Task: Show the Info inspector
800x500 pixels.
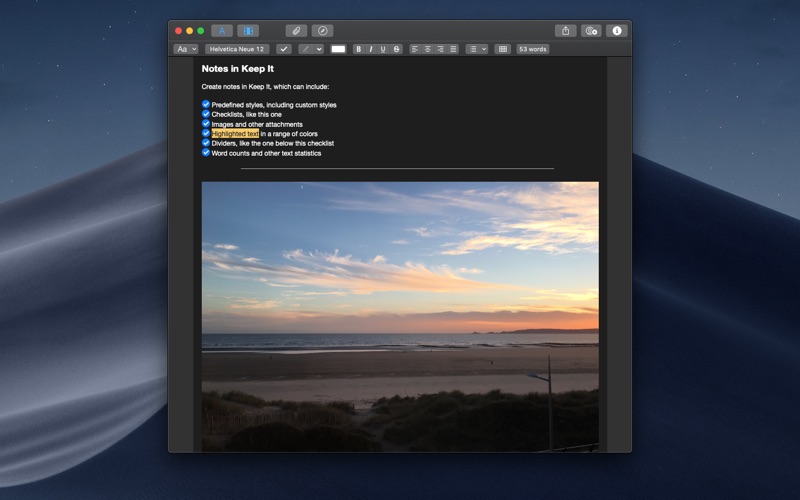Action: click(x=617, y=31)
